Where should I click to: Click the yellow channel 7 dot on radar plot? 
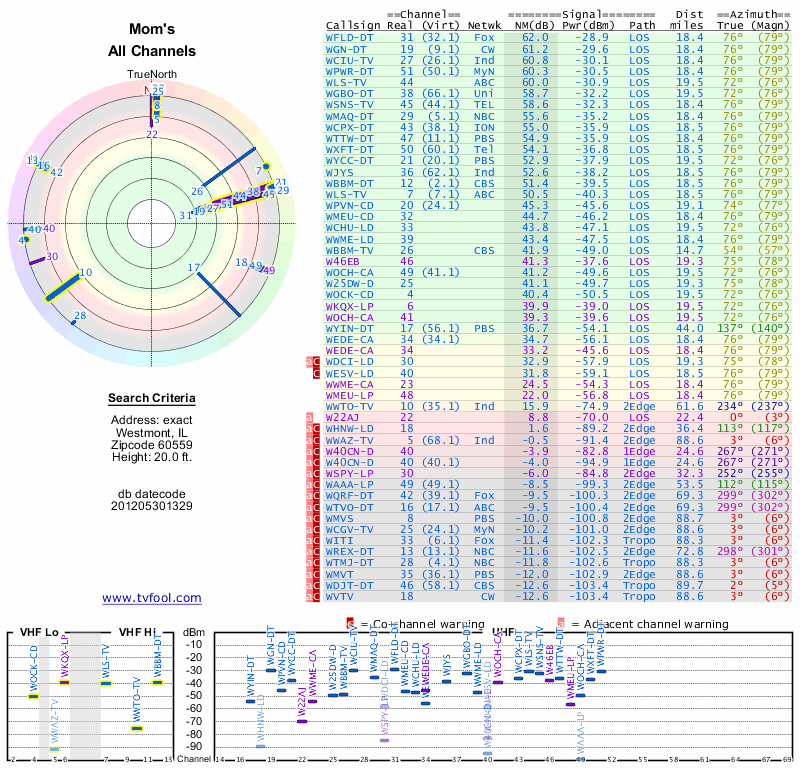[266, 166]
